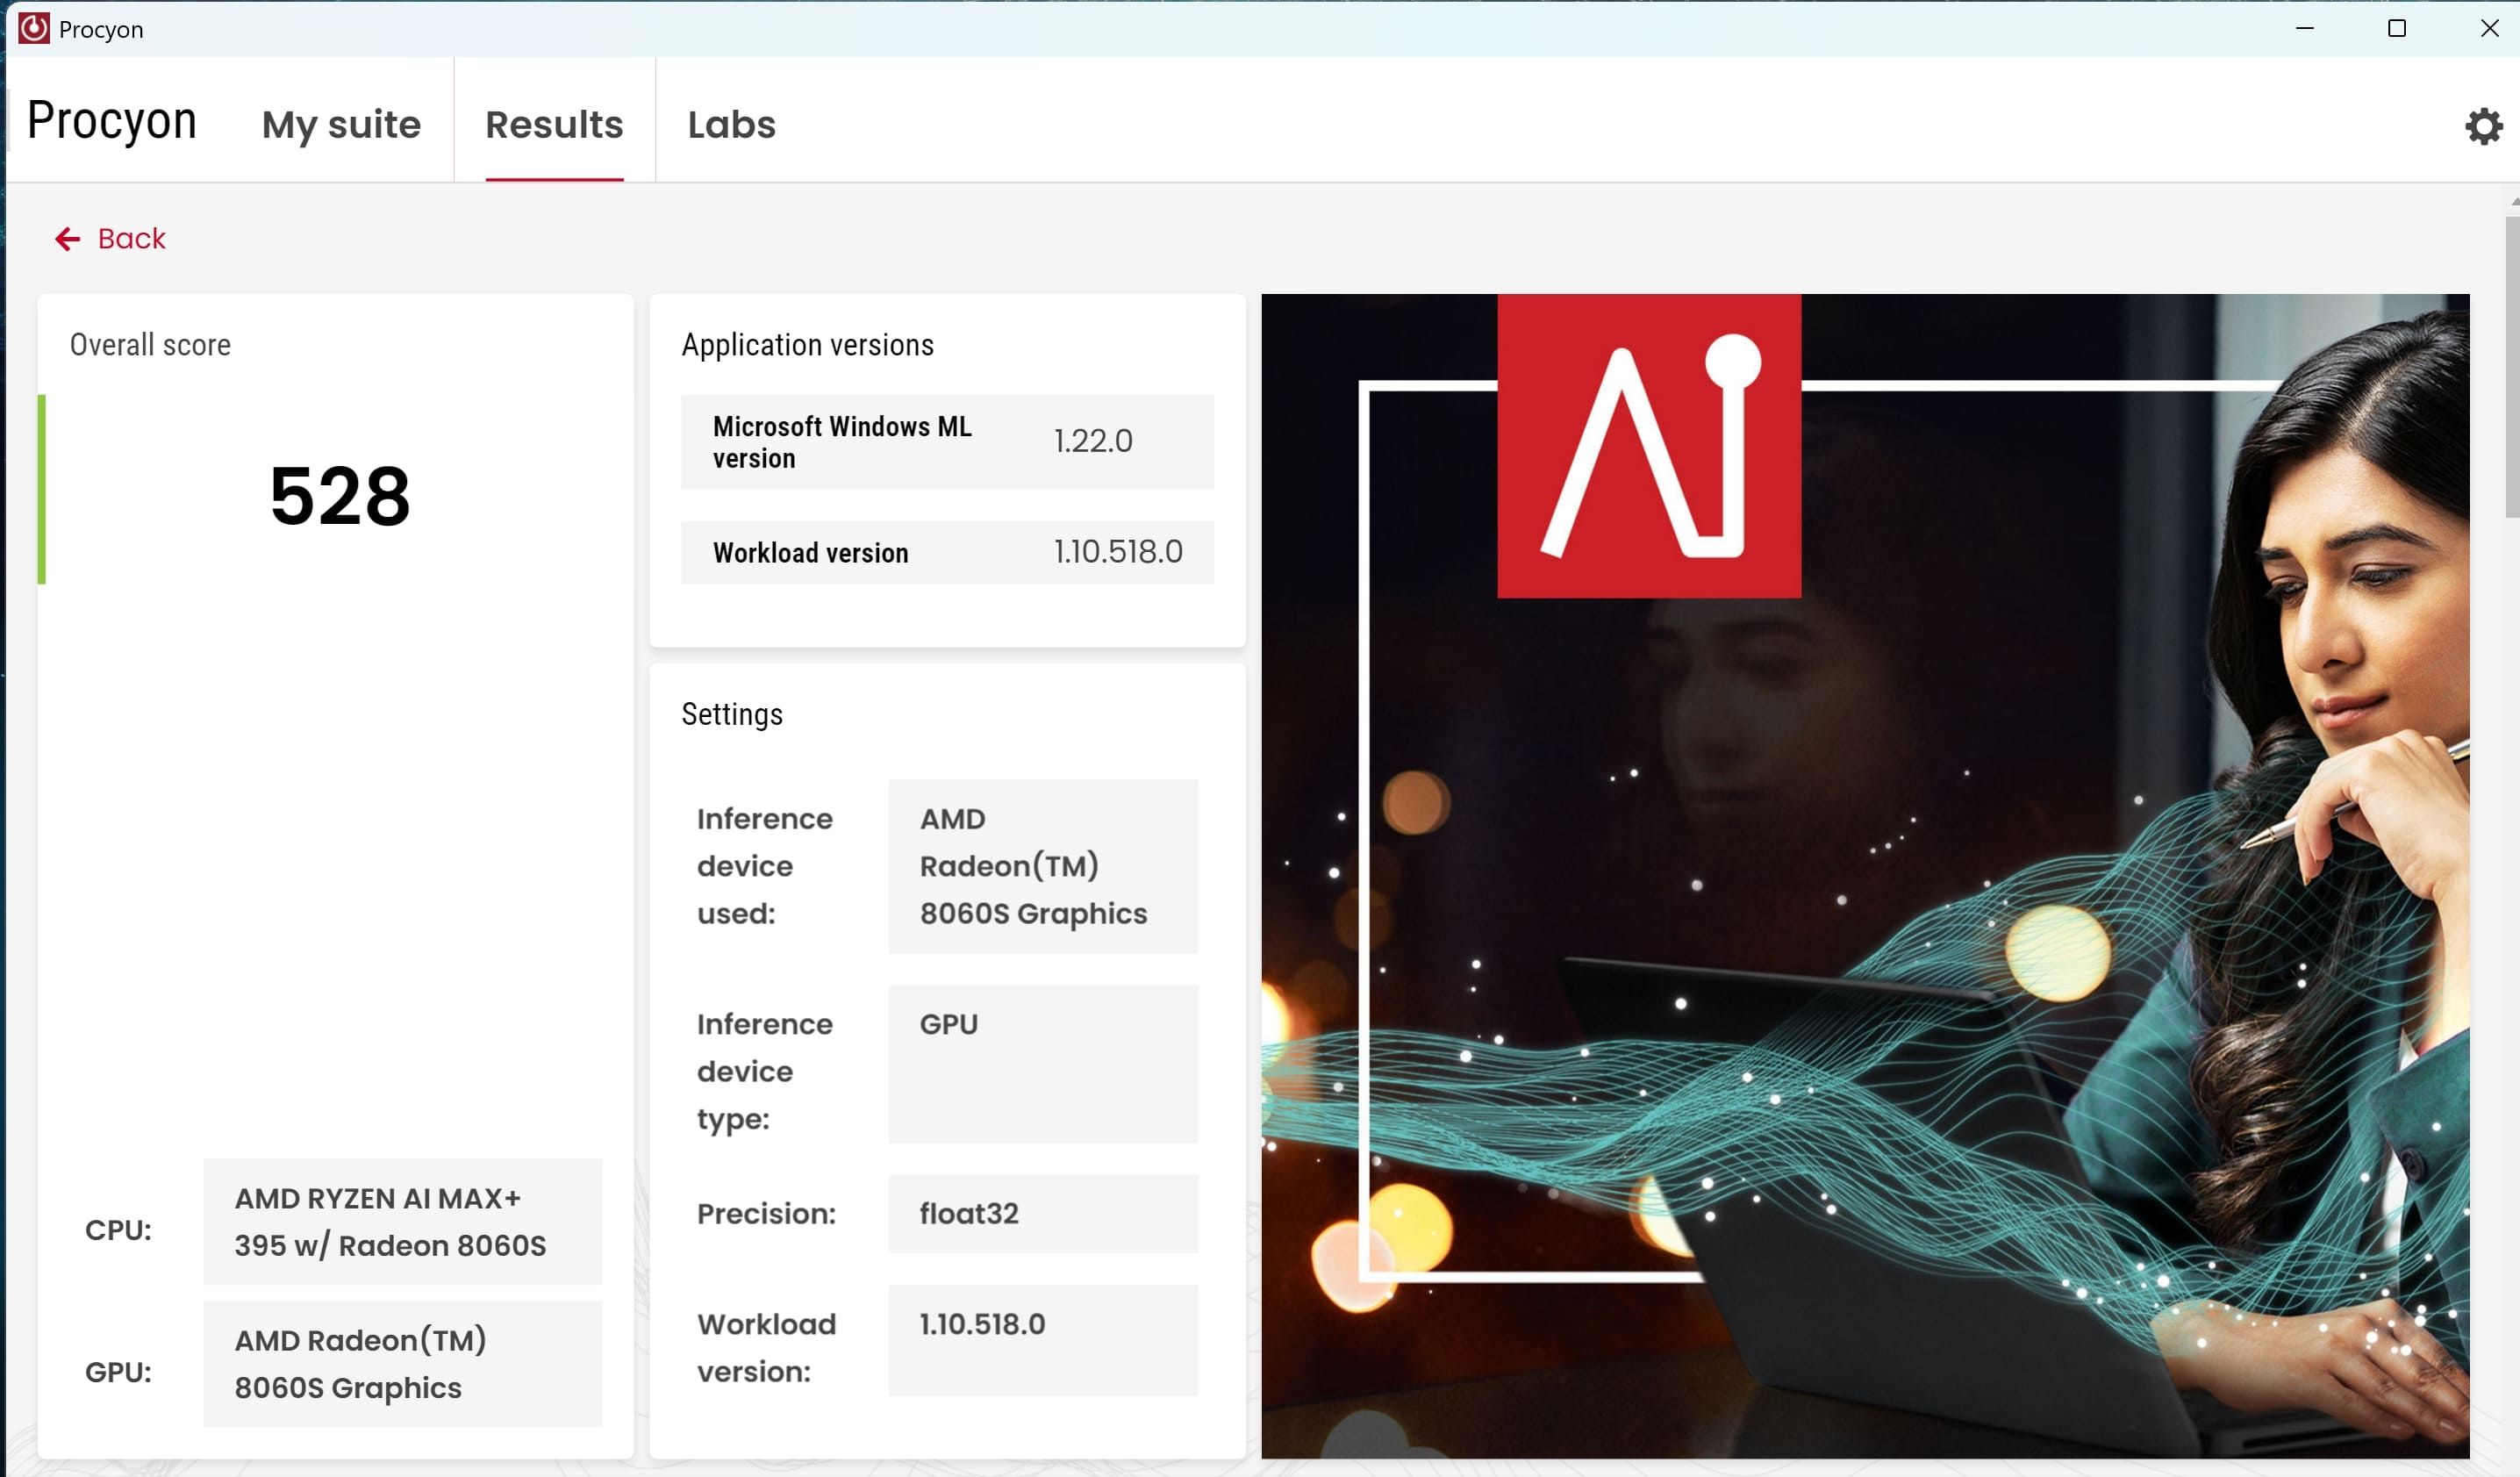
Task: Click the Procyon header logo text
Action: [x=112, y=121]
